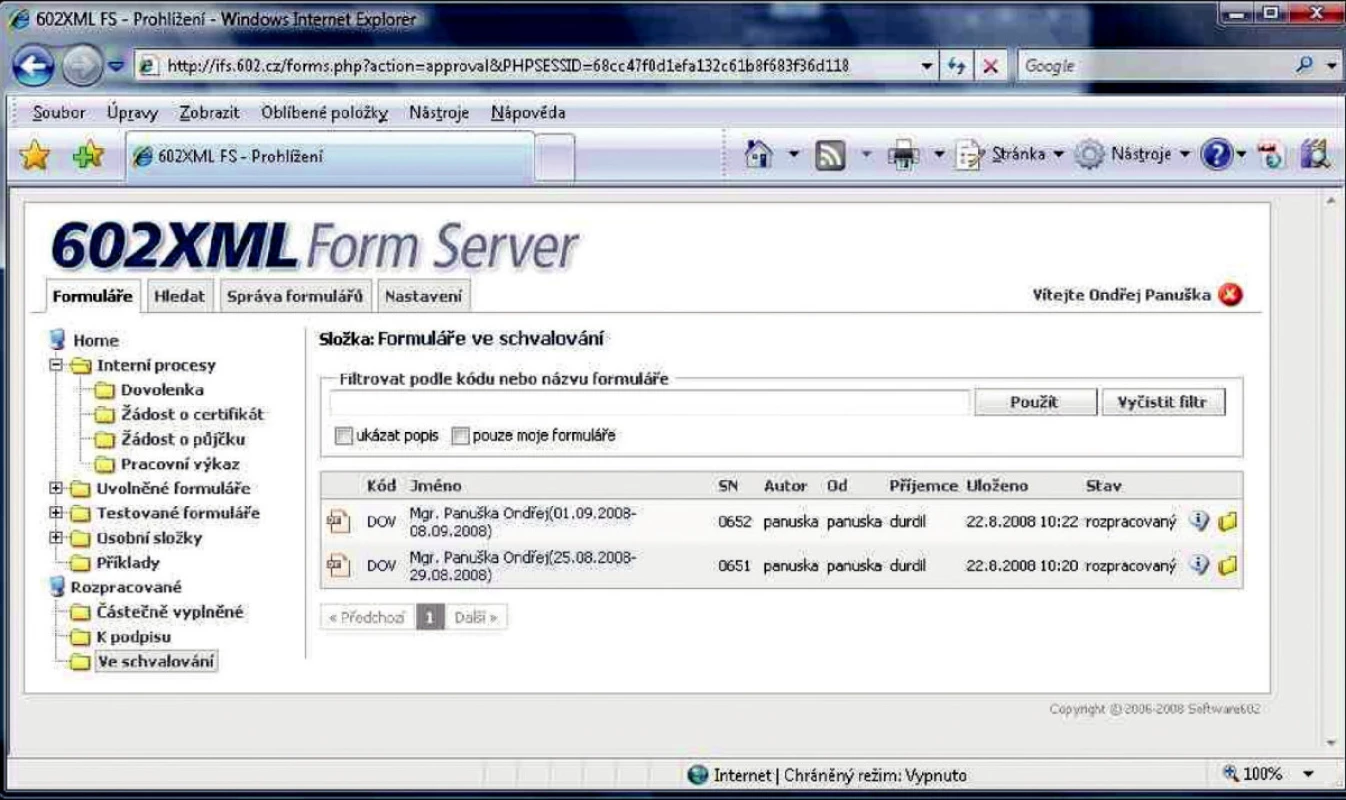The width and height of the screenshot is (1346, 800).
Task: Click the « Předchozí pagination button
Action: 366,618
